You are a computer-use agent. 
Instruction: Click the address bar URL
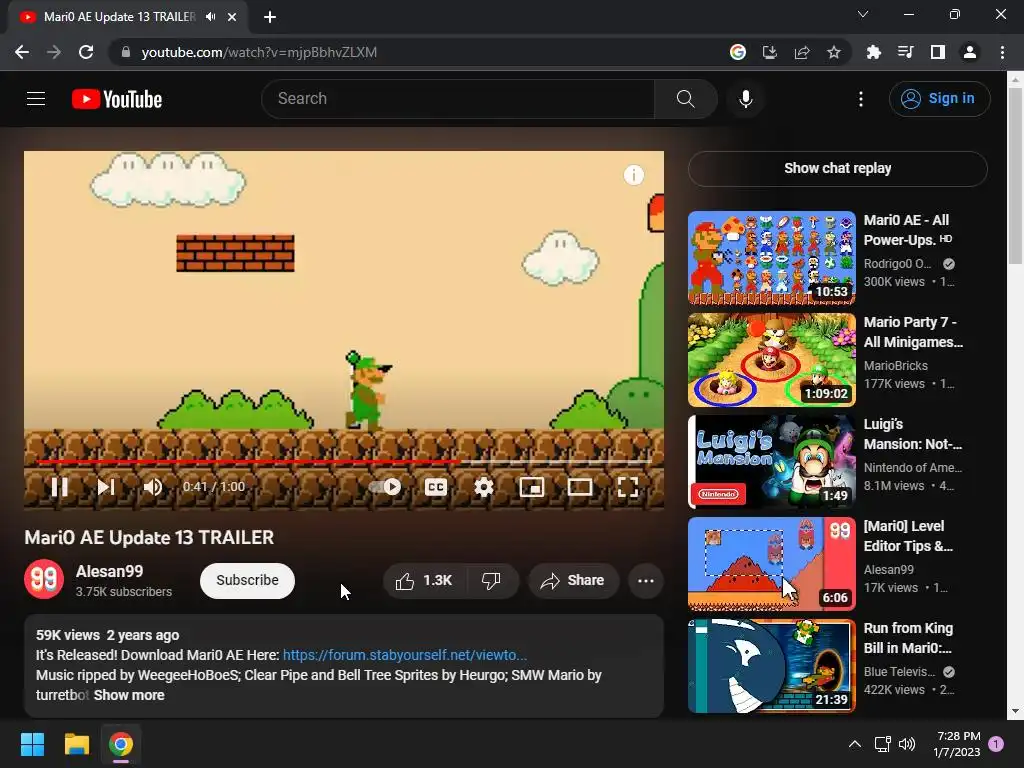pos(259,52)
